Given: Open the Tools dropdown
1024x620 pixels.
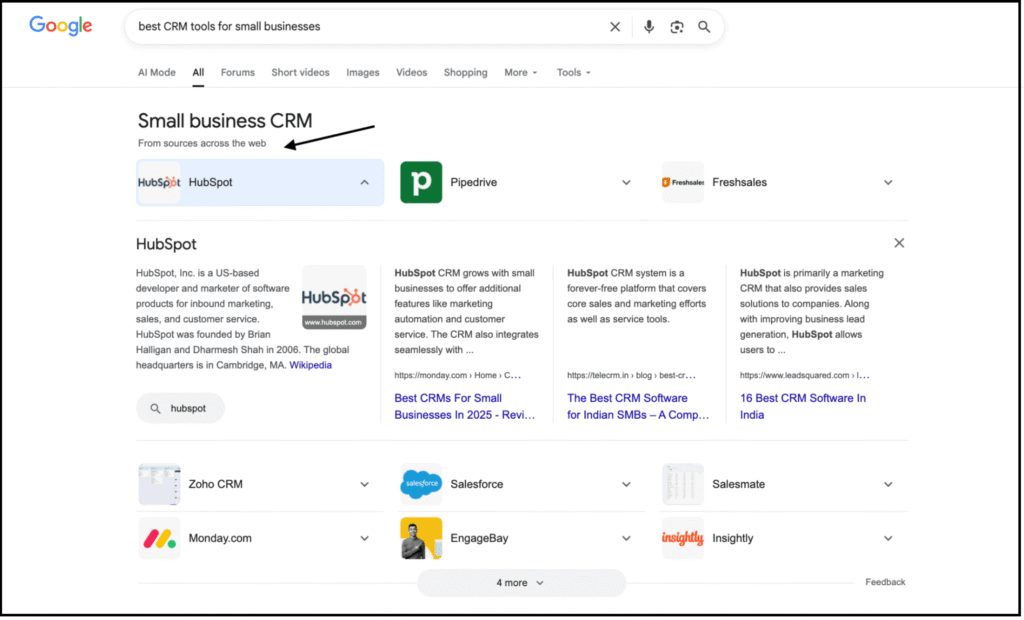Looking at the screenshot, I should pos(572,72).
